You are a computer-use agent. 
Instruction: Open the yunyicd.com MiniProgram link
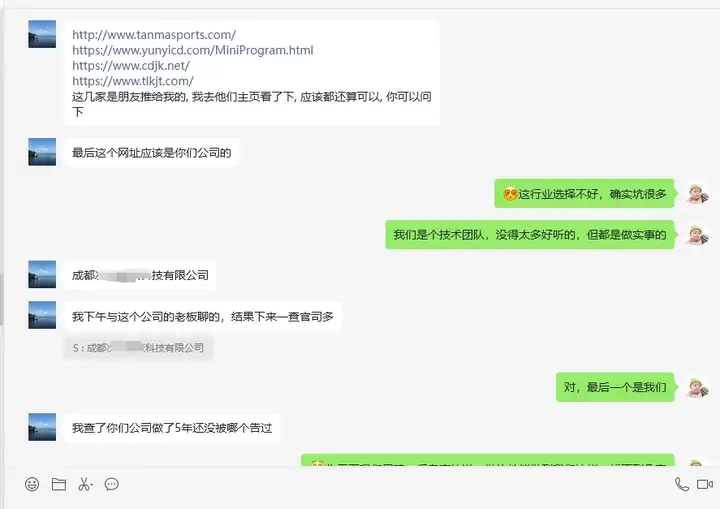[193, 50]
